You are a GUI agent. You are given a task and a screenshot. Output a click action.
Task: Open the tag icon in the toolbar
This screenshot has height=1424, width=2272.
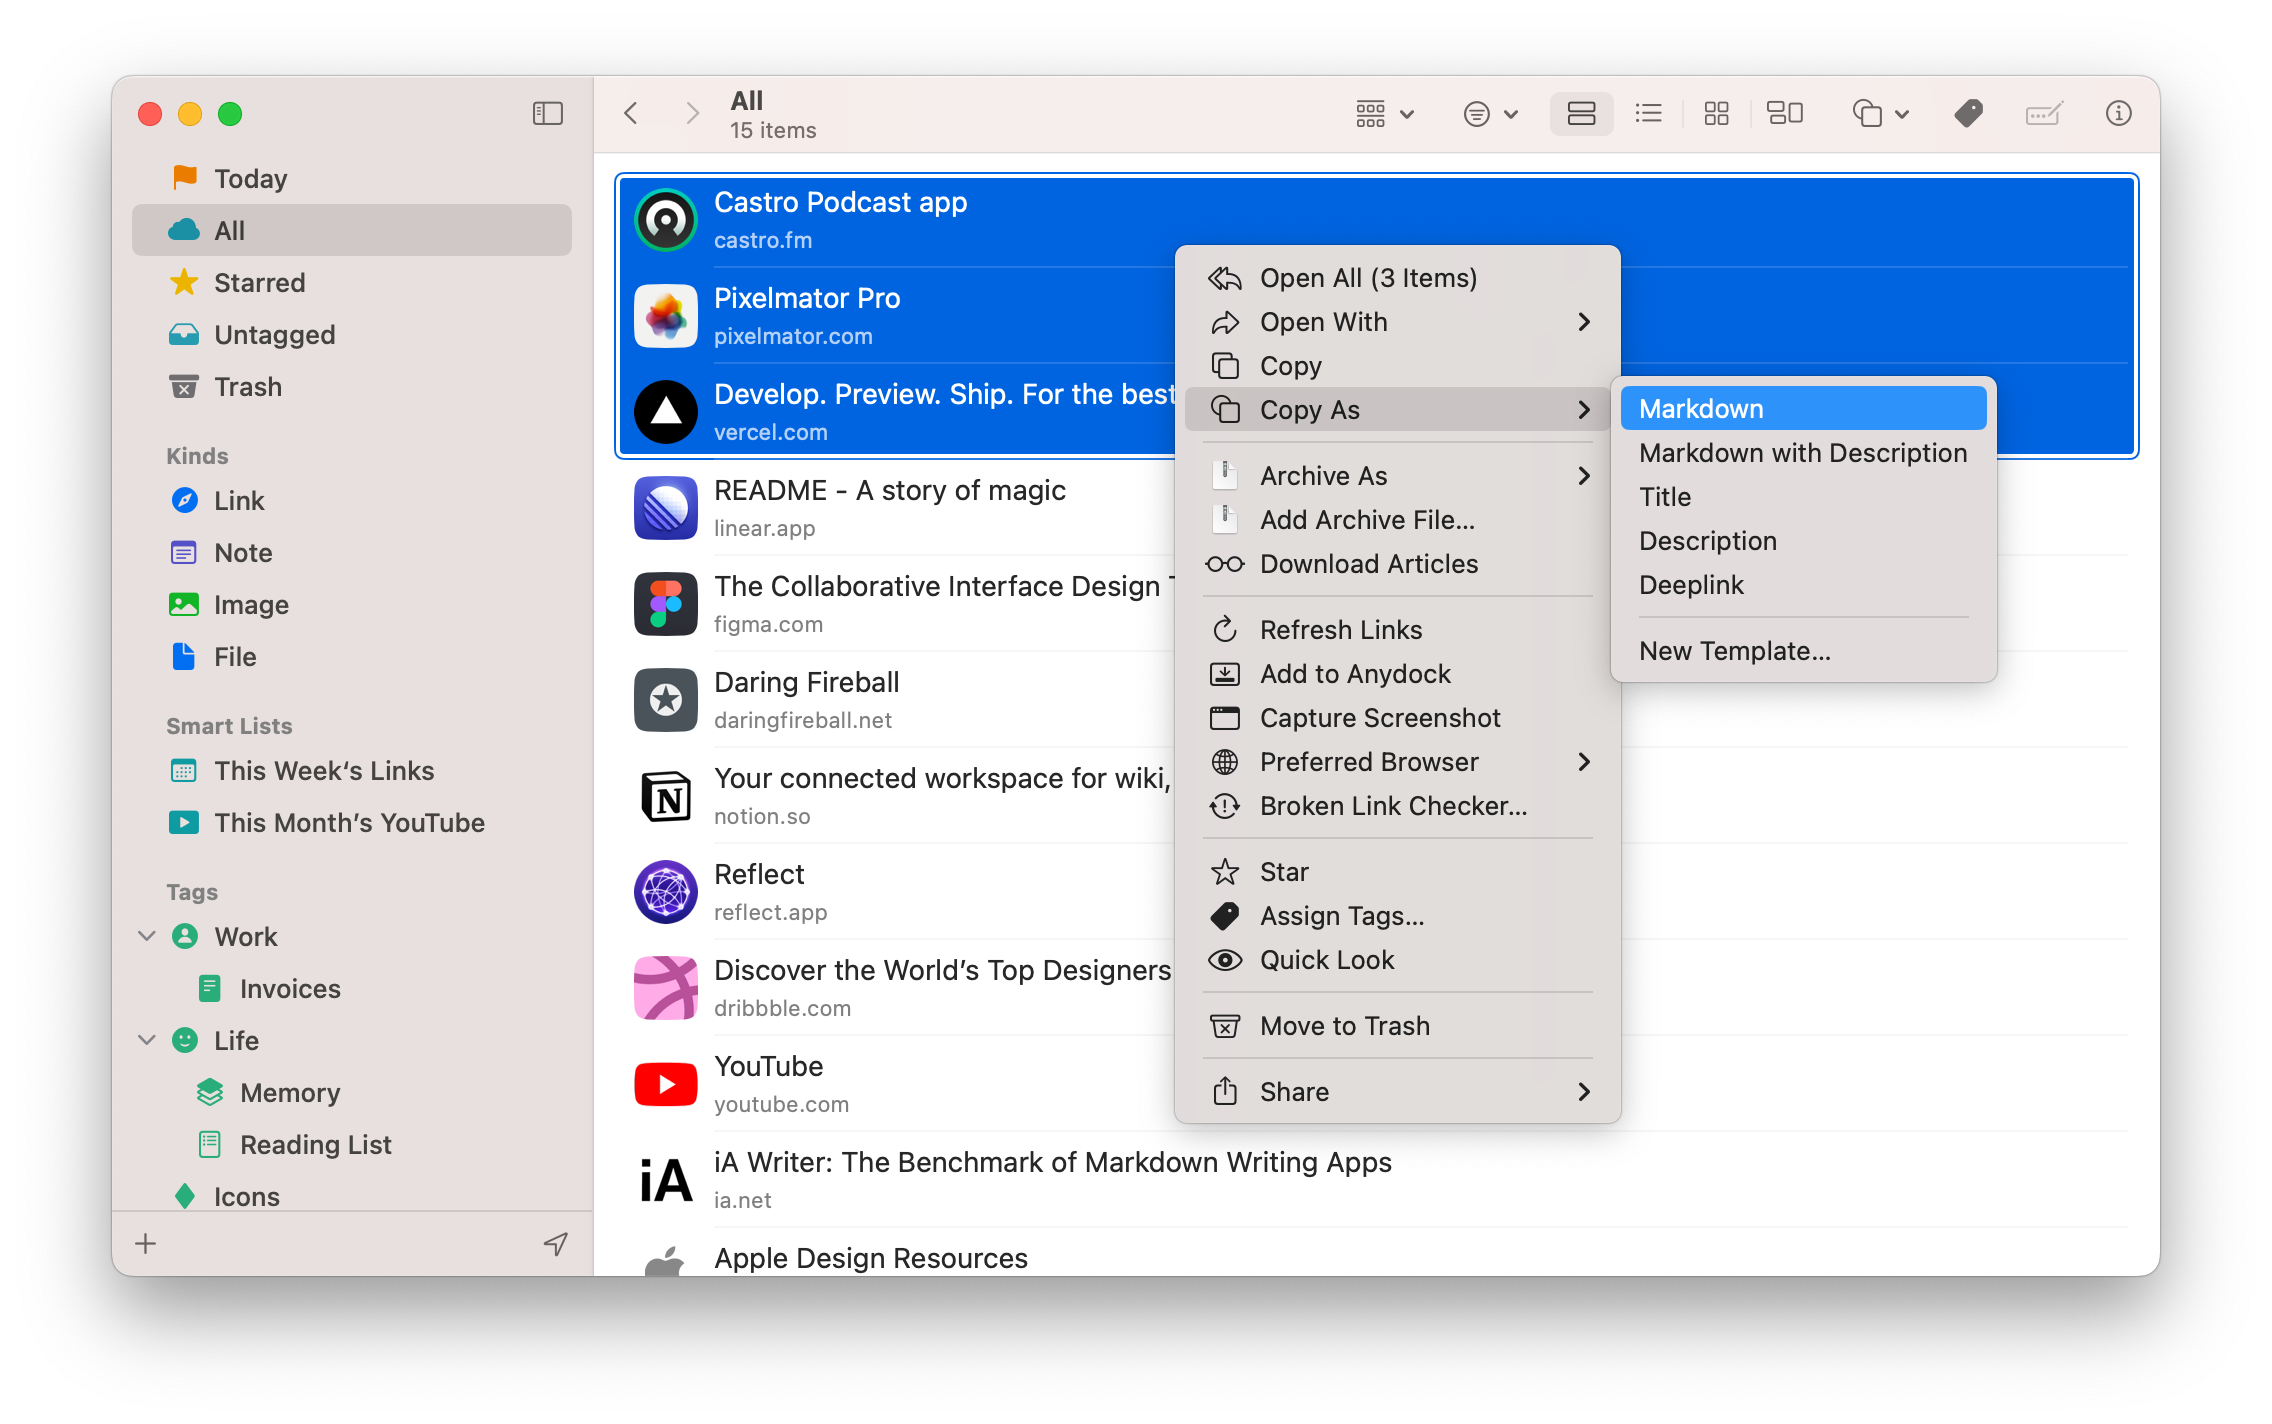click(x=1967, y=113)
